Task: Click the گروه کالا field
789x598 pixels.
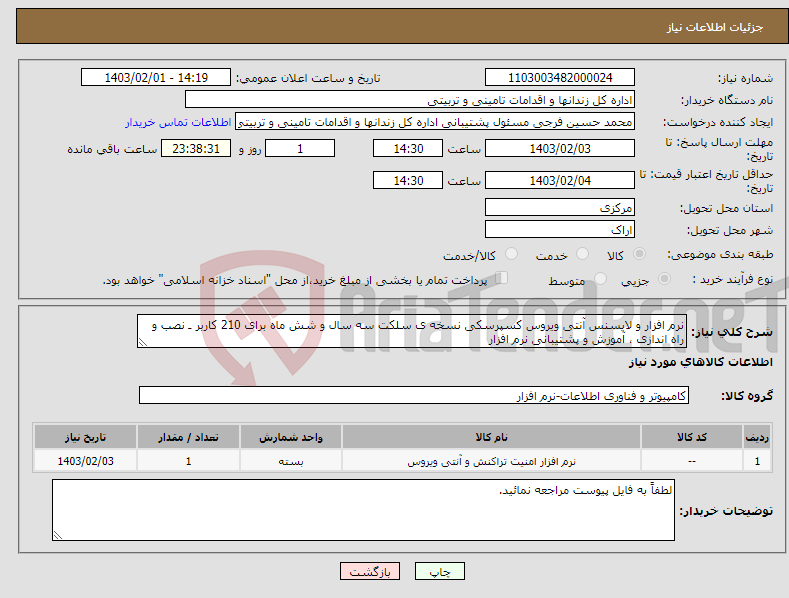Action: point(414,396)
